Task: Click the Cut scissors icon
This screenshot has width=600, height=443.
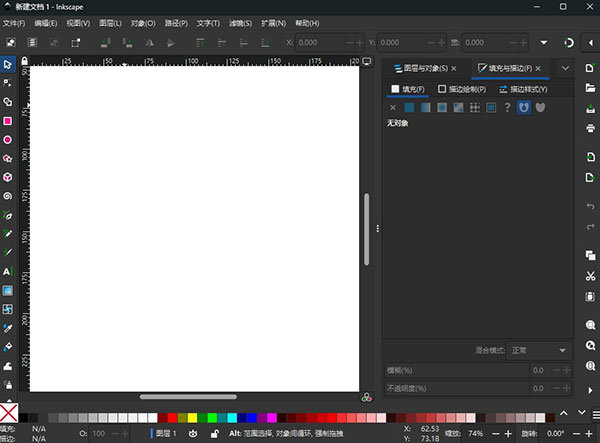Action: 591,276
